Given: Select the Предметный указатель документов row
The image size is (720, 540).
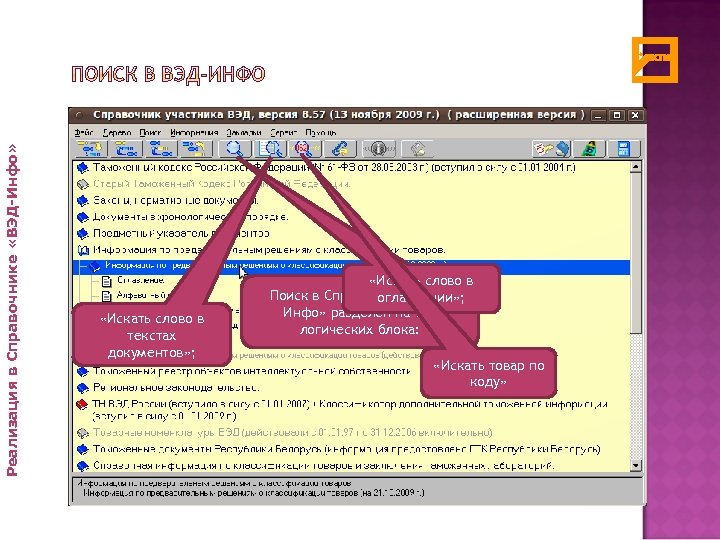Looking at the screenshot, I should pos(181,234).
